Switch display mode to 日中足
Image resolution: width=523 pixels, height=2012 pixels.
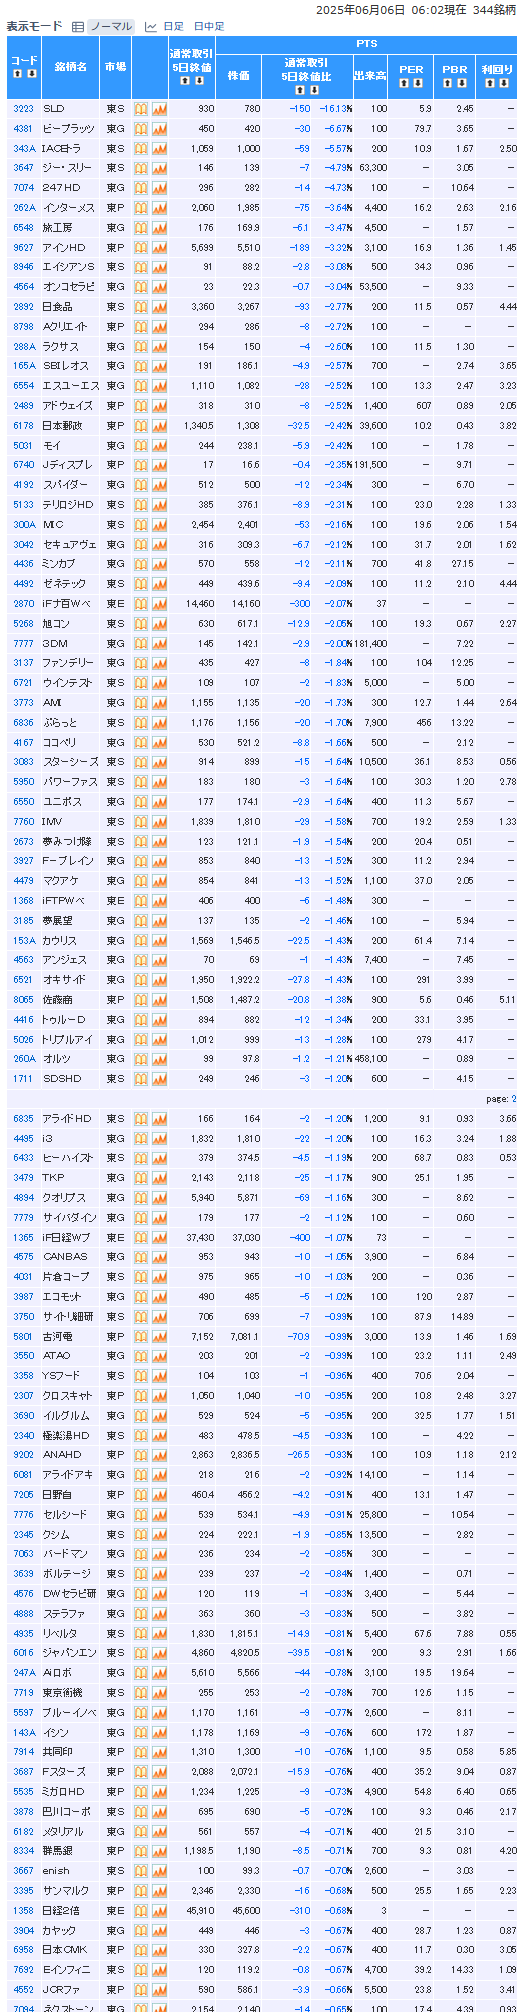pos(209,26)
